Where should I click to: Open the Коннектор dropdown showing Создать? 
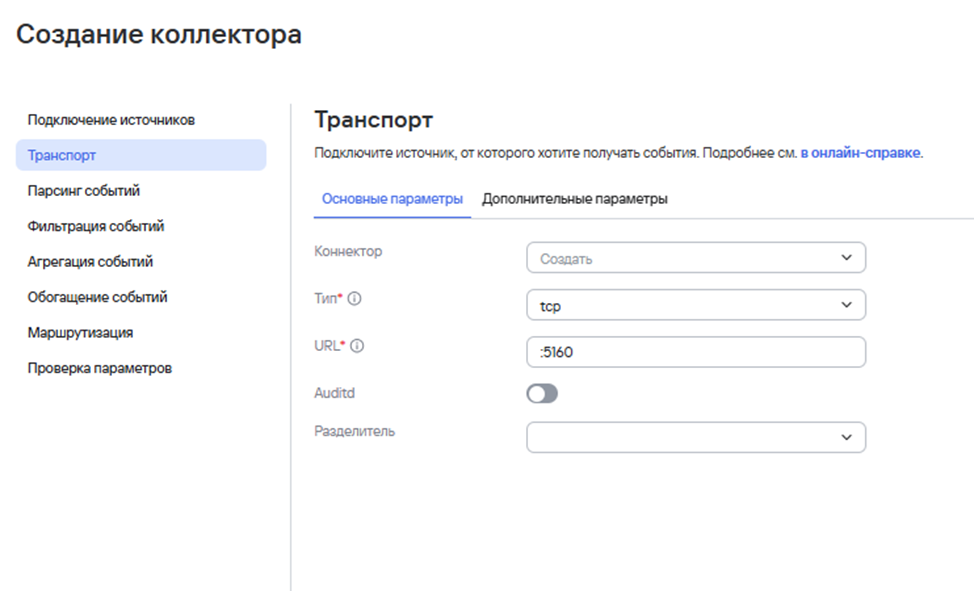[x=695, y=257]
